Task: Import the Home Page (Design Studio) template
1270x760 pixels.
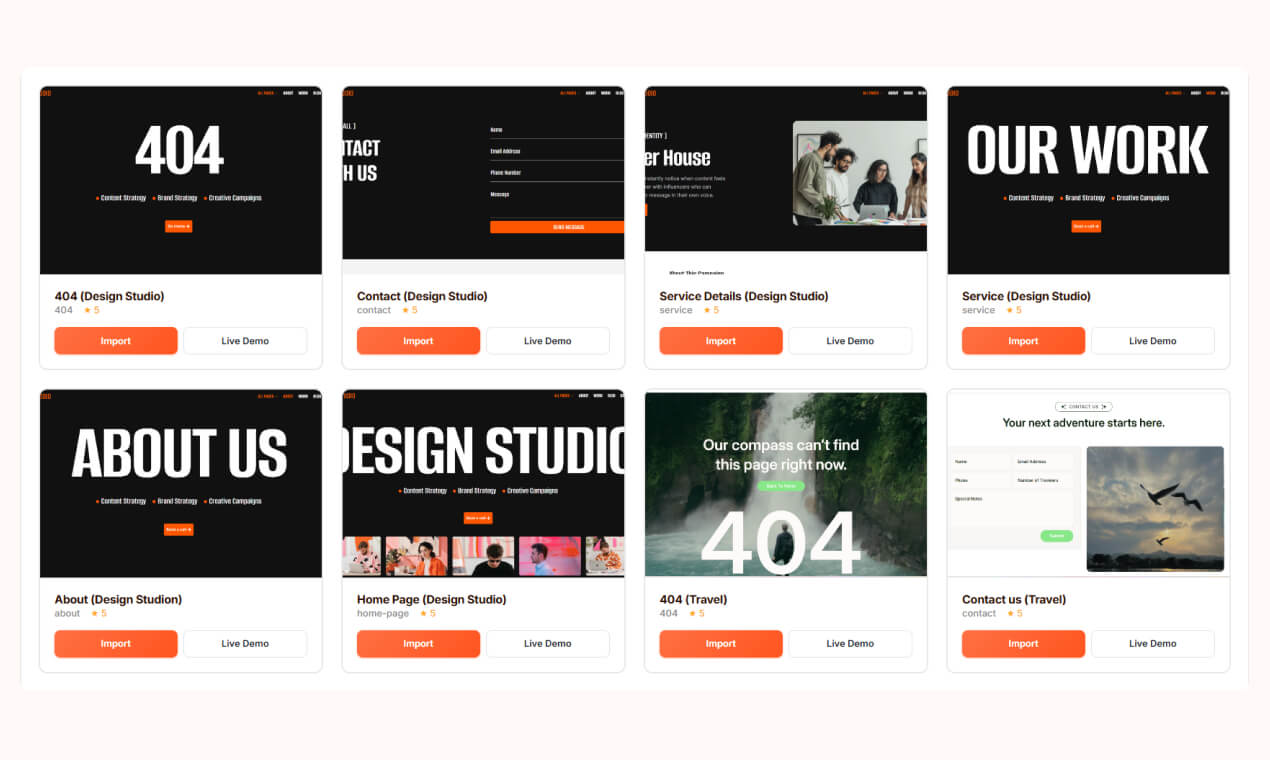Action: coord(418,644)
